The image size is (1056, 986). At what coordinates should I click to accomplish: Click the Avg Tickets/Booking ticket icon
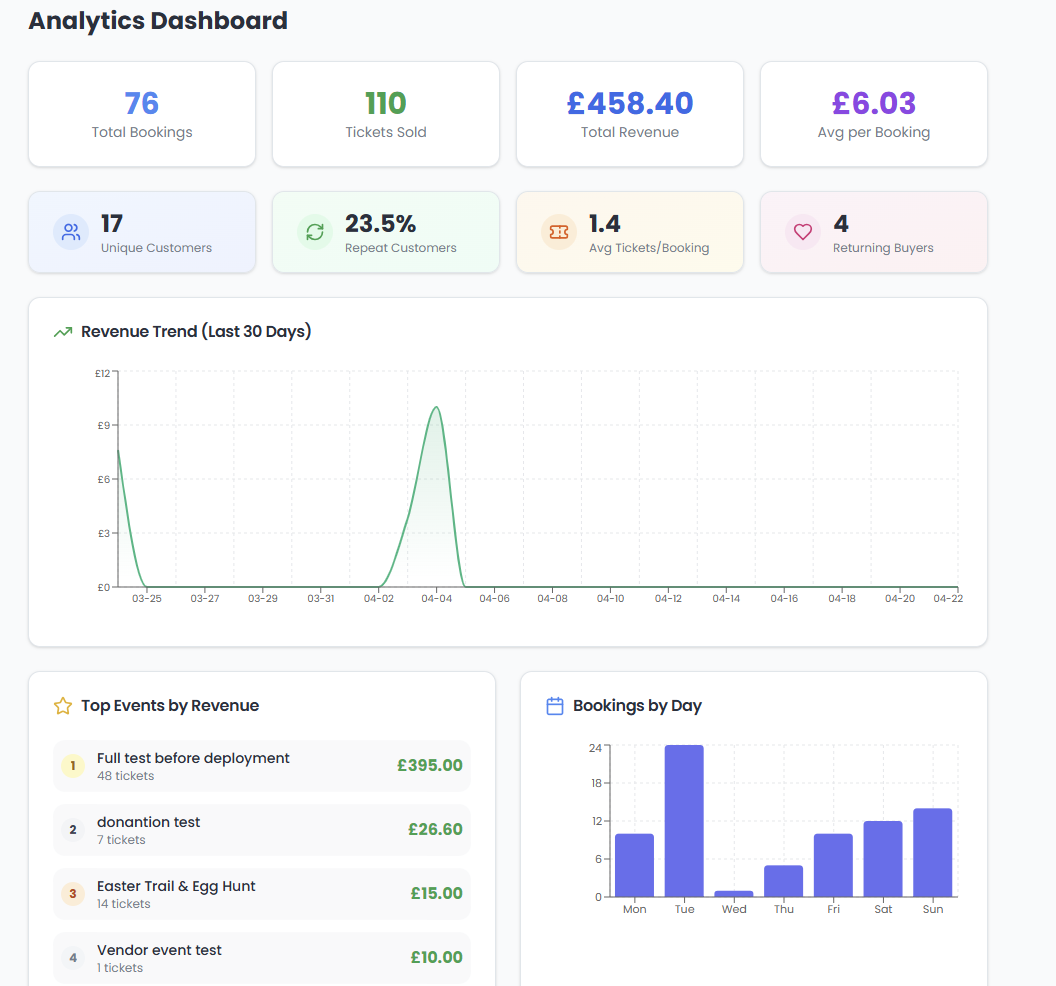coord(559,232)
